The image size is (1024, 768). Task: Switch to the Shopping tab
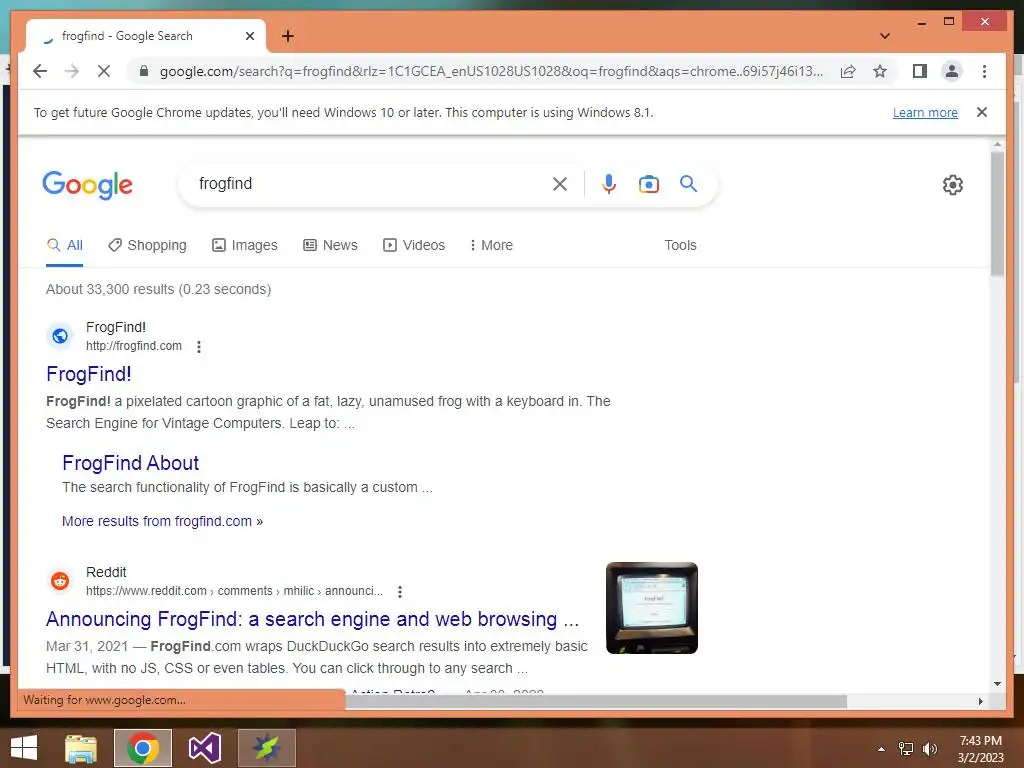147,246
